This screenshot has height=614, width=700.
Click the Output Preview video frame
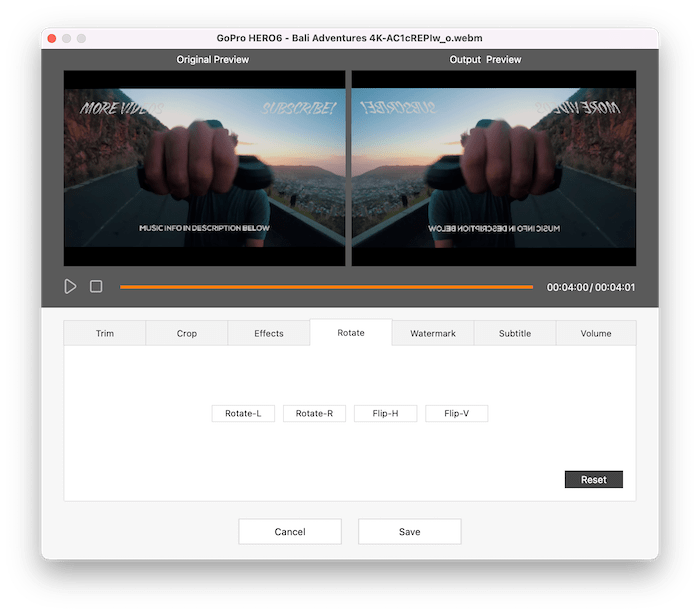494,168
